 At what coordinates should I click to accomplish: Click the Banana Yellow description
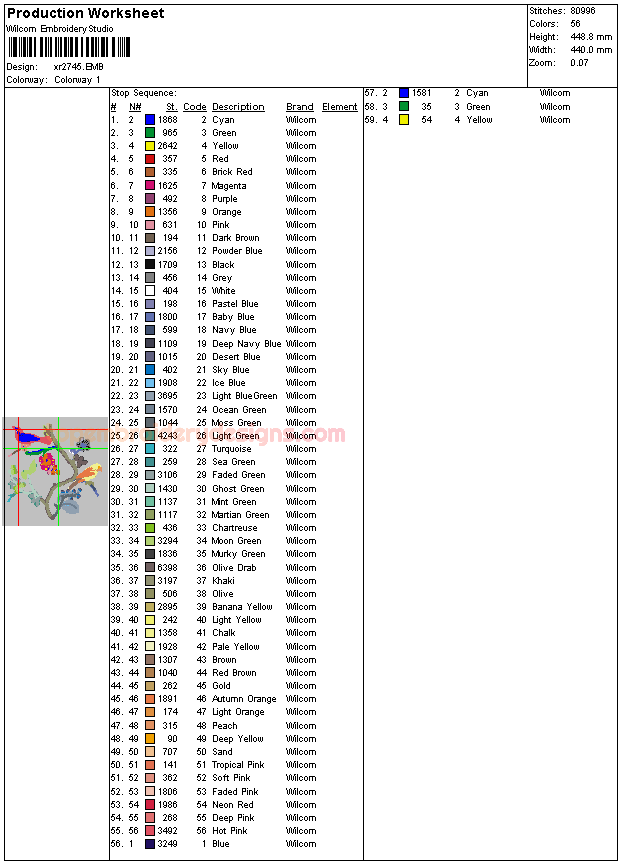point(242,607)
